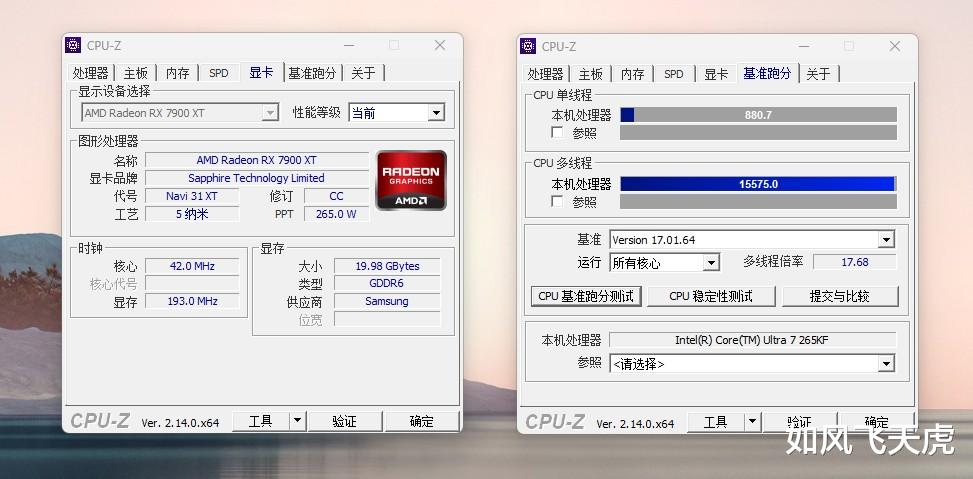Click 确定 button in left window
The image size is (973, 479).
pyautogui.click(x=422, y=421)
